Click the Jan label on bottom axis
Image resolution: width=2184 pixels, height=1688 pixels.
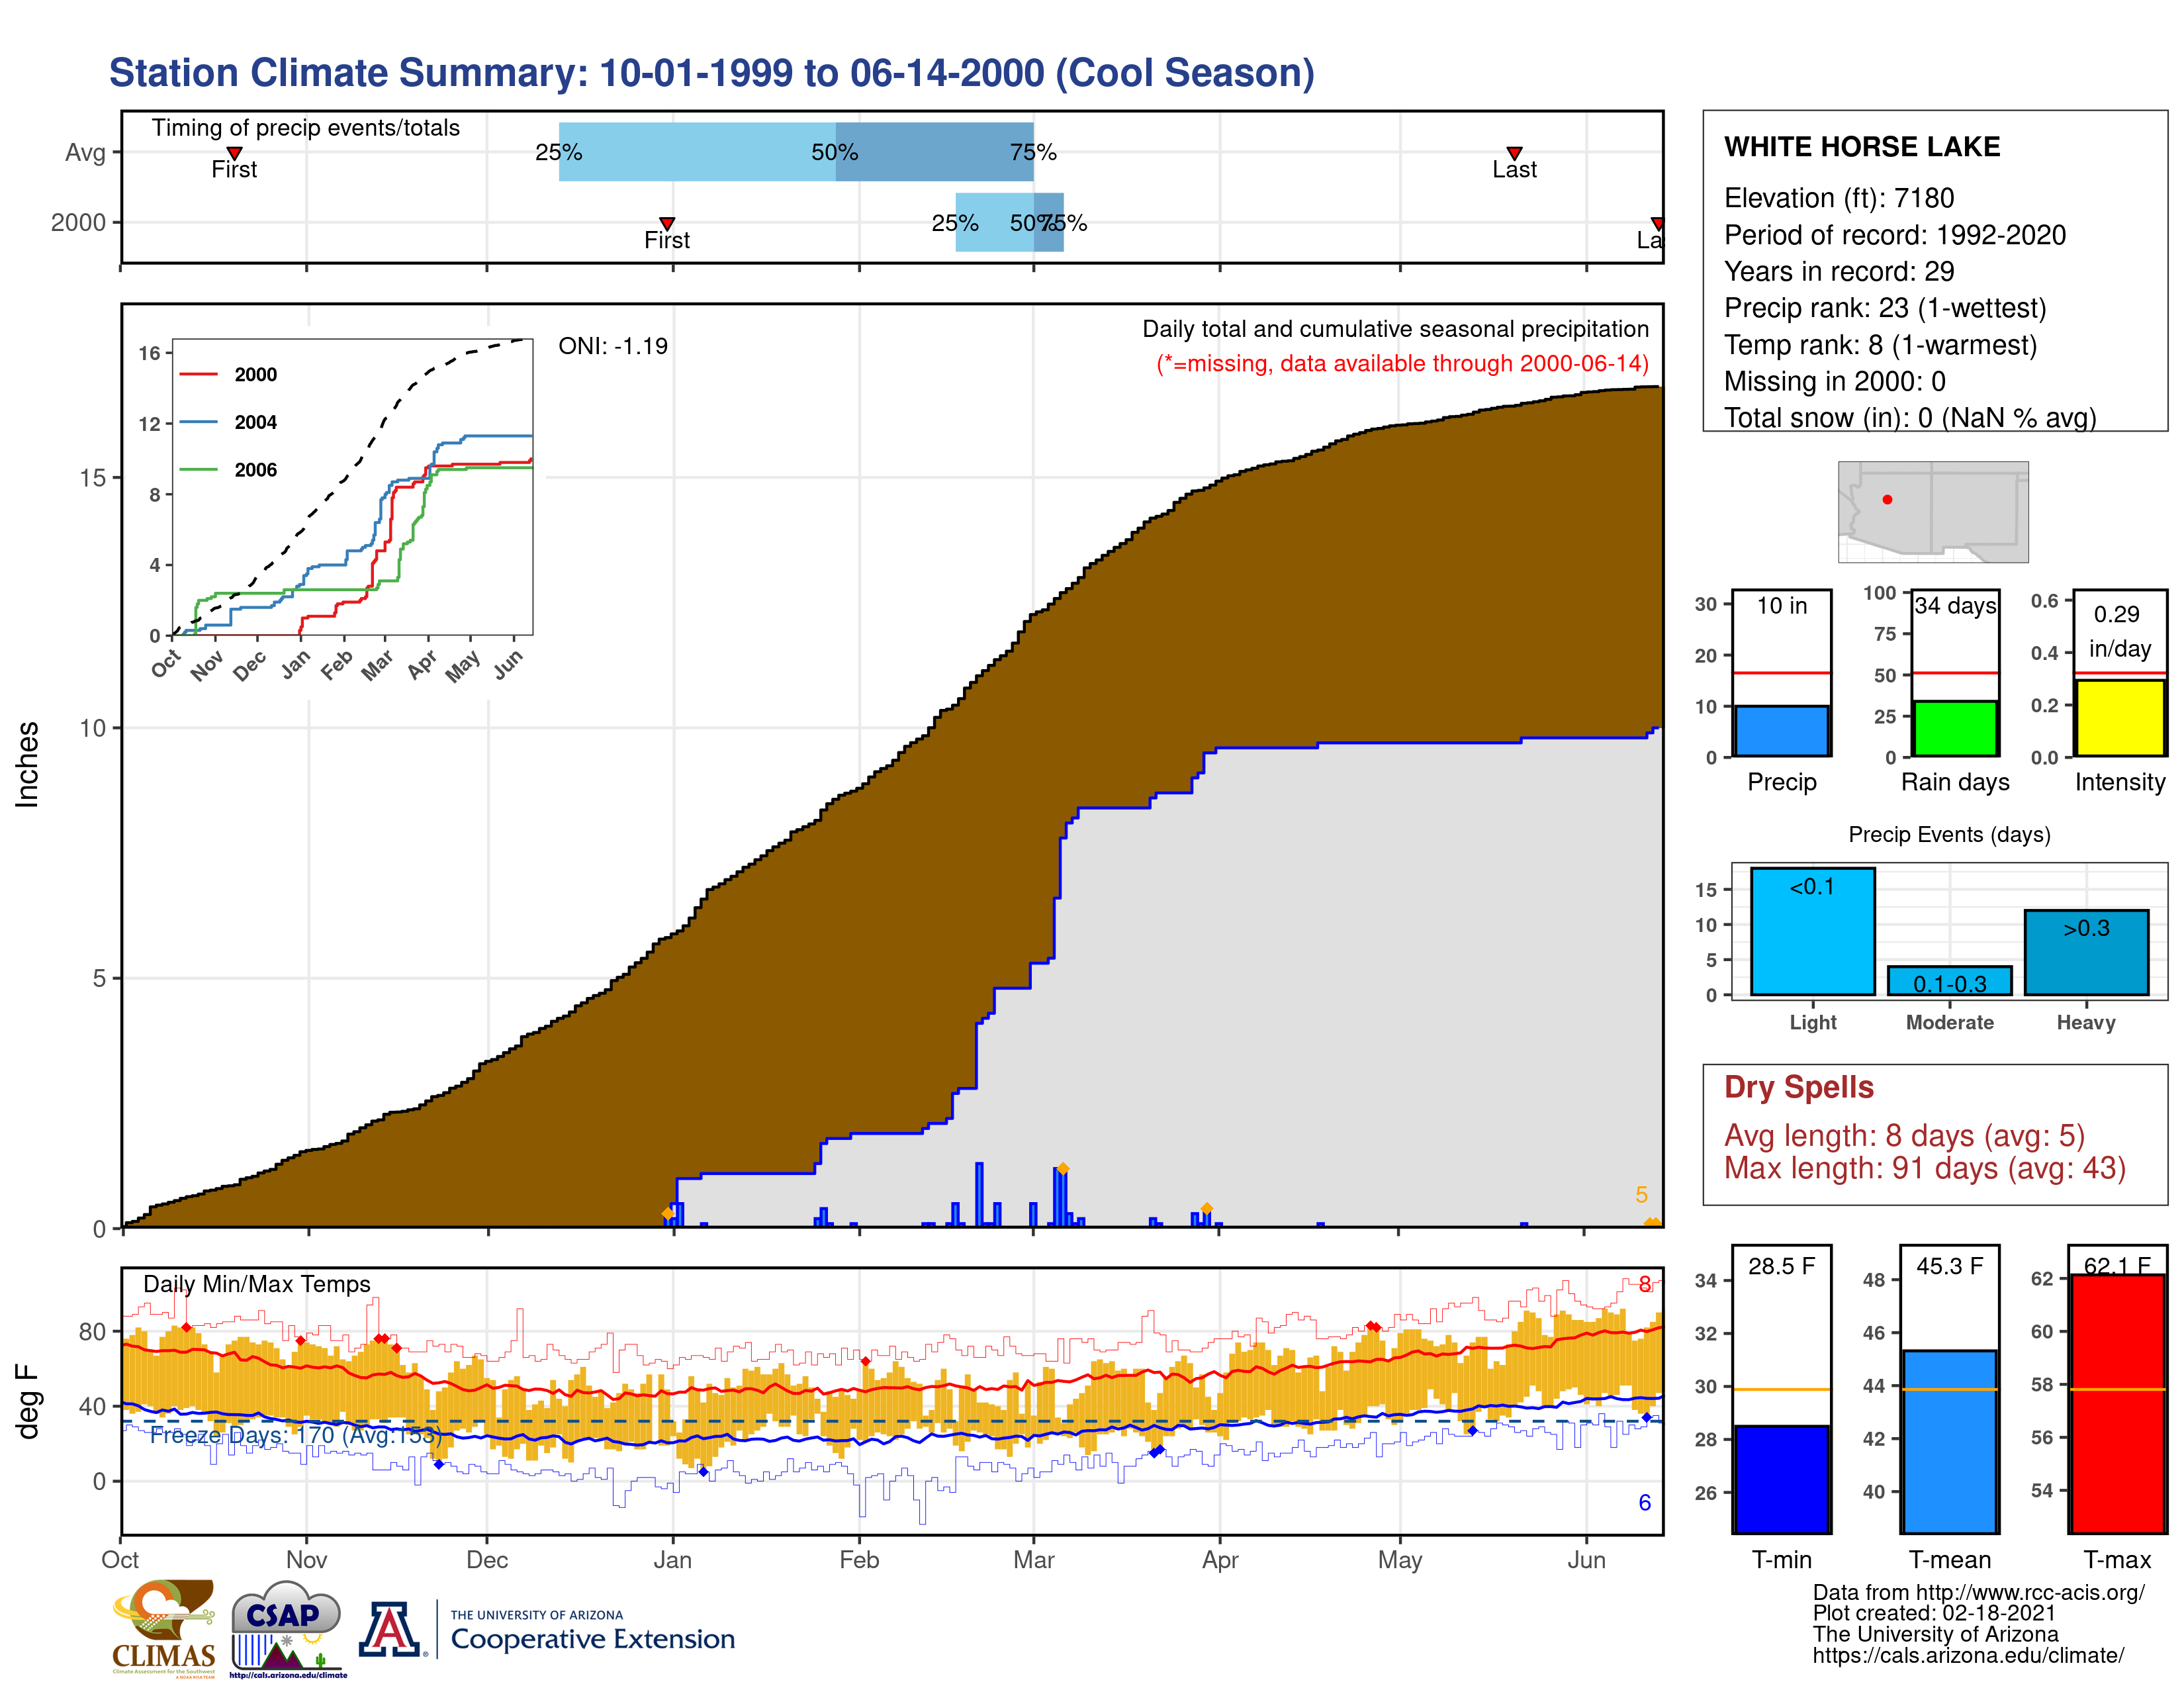[x=673, y=1560]
